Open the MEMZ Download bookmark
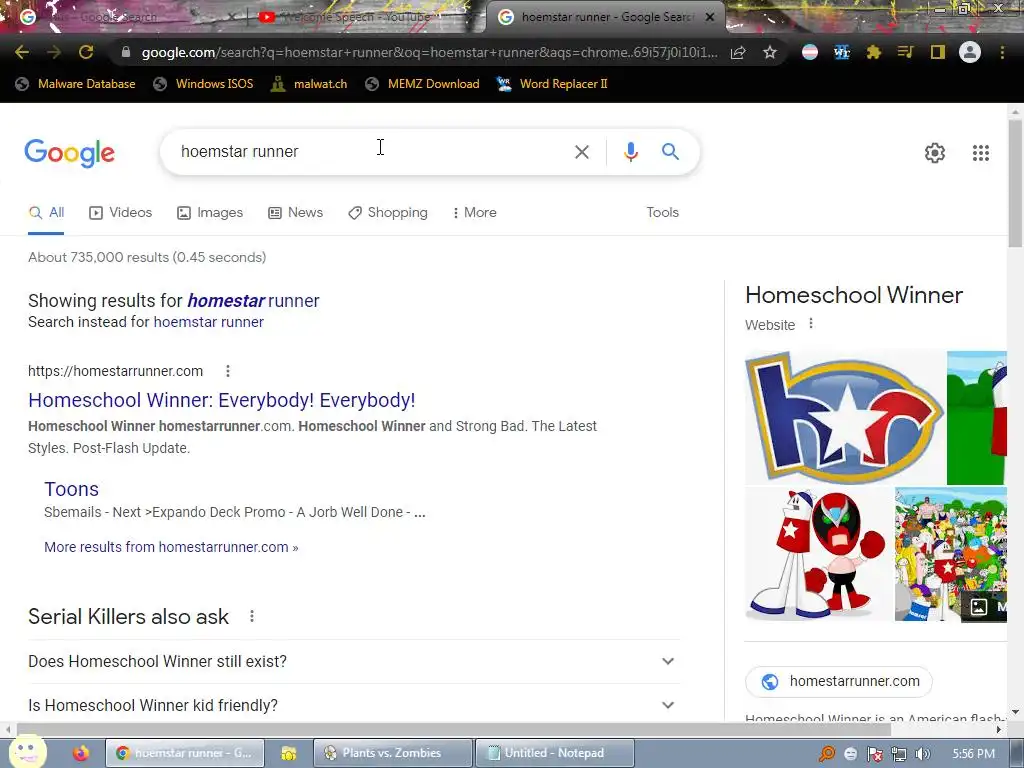 (x=423, y=84)
